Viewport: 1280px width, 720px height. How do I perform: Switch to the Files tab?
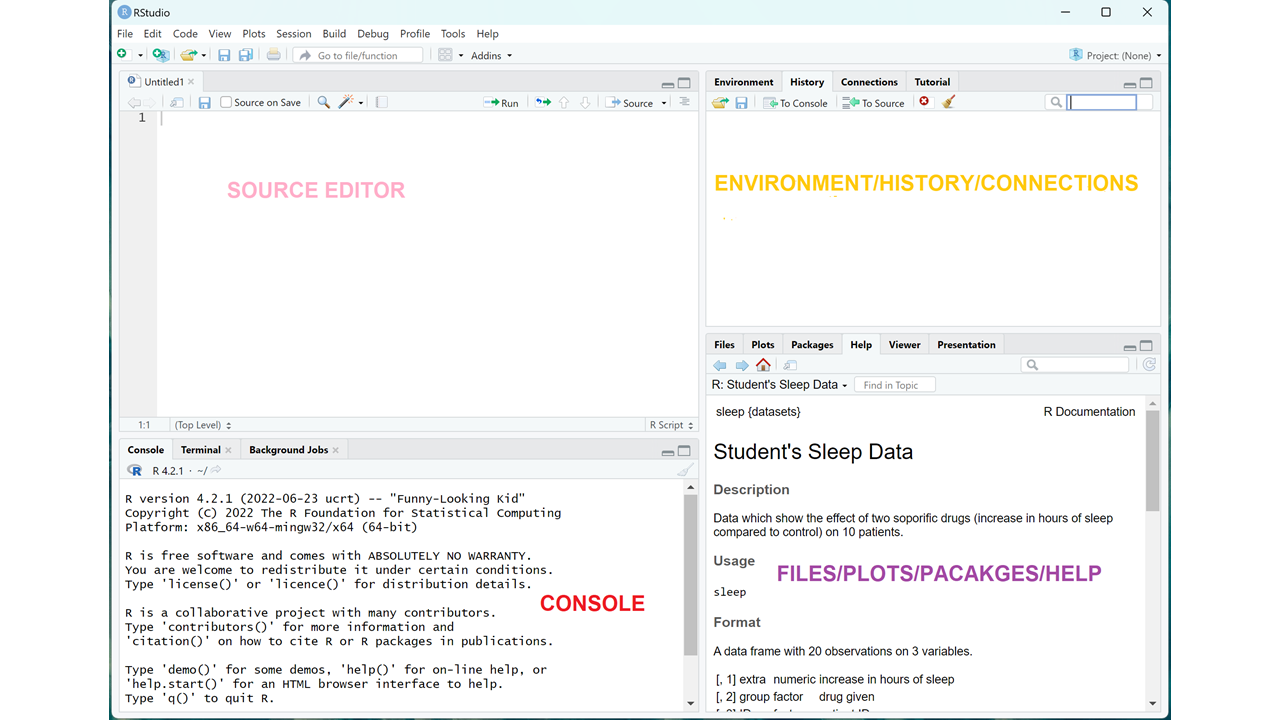coord(724,344)
